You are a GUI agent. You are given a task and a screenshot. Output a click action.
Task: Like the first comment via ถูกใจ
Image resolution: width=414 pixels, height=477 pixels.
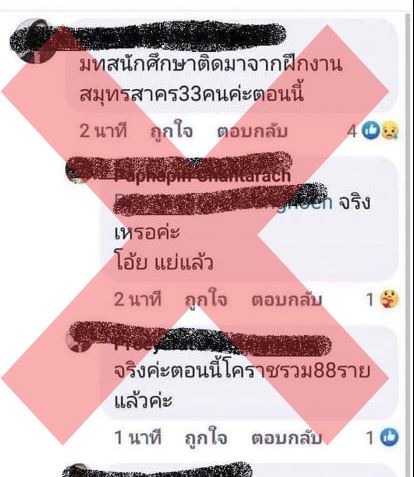click(x=172, y=131)
